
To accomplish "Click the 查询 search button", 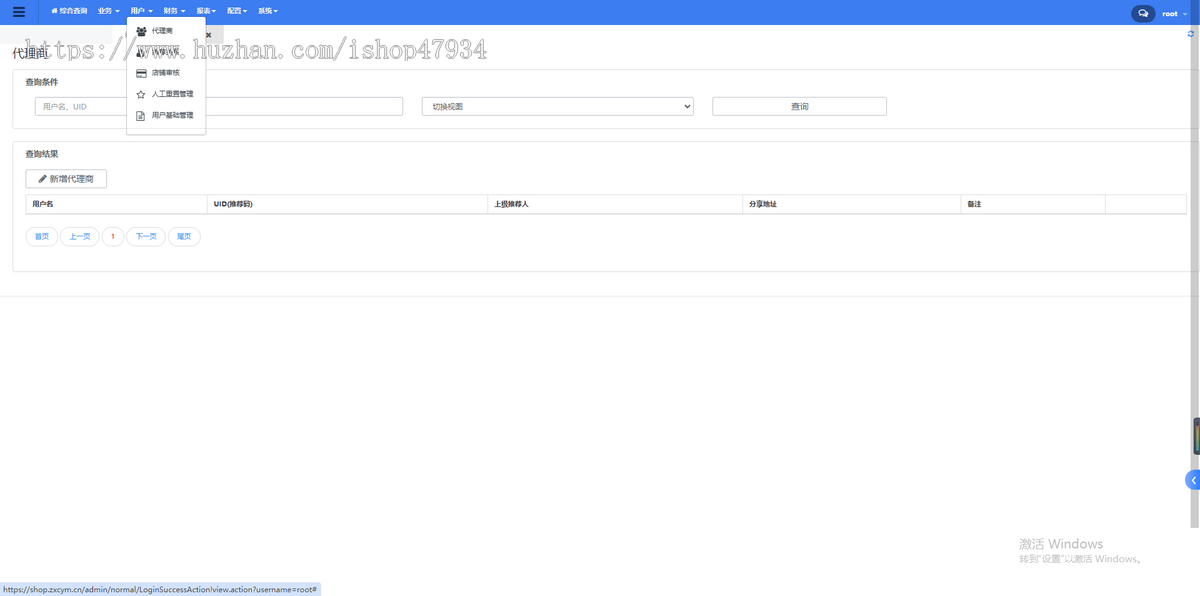I will (799, 106).
